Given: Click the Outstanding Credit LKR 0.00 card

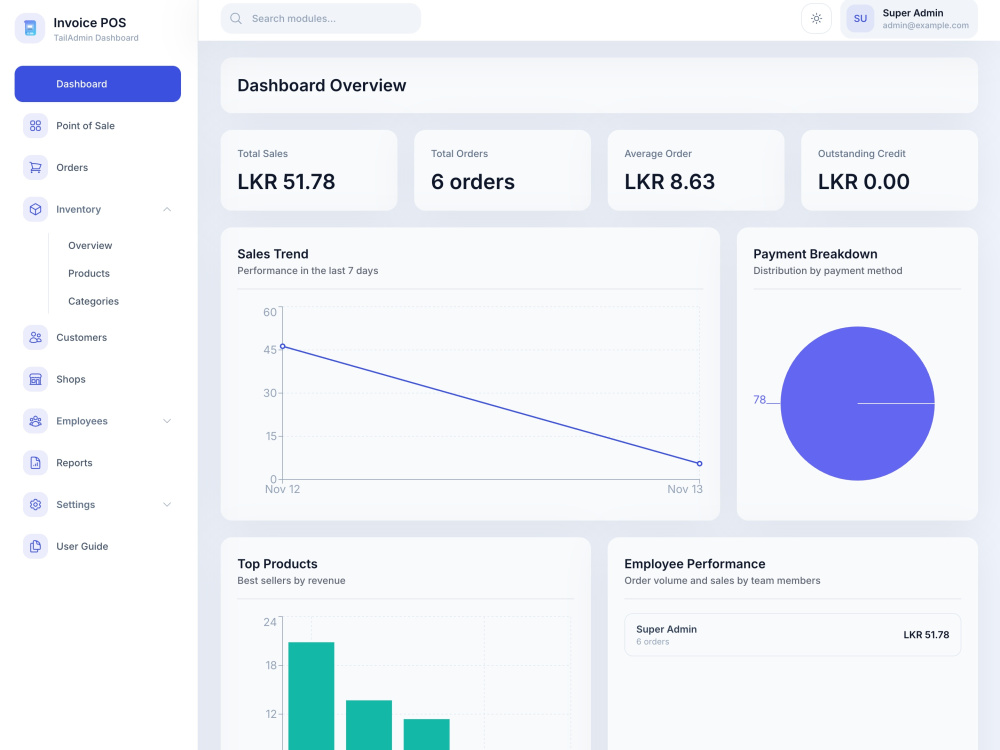Looking at the screenshot, I should pyautogui.click(x=889, y=170).
